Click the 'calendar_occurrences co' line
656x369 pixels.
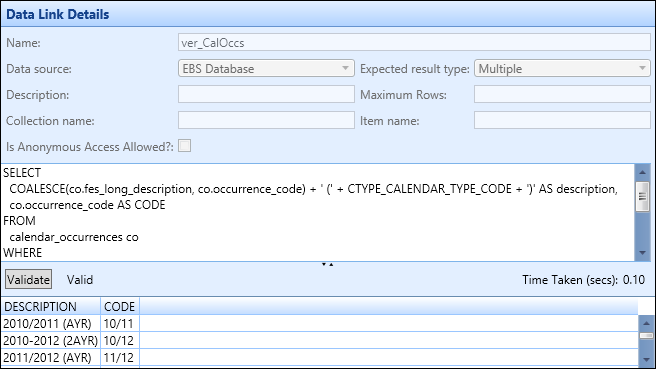click(x=74, y=237)
